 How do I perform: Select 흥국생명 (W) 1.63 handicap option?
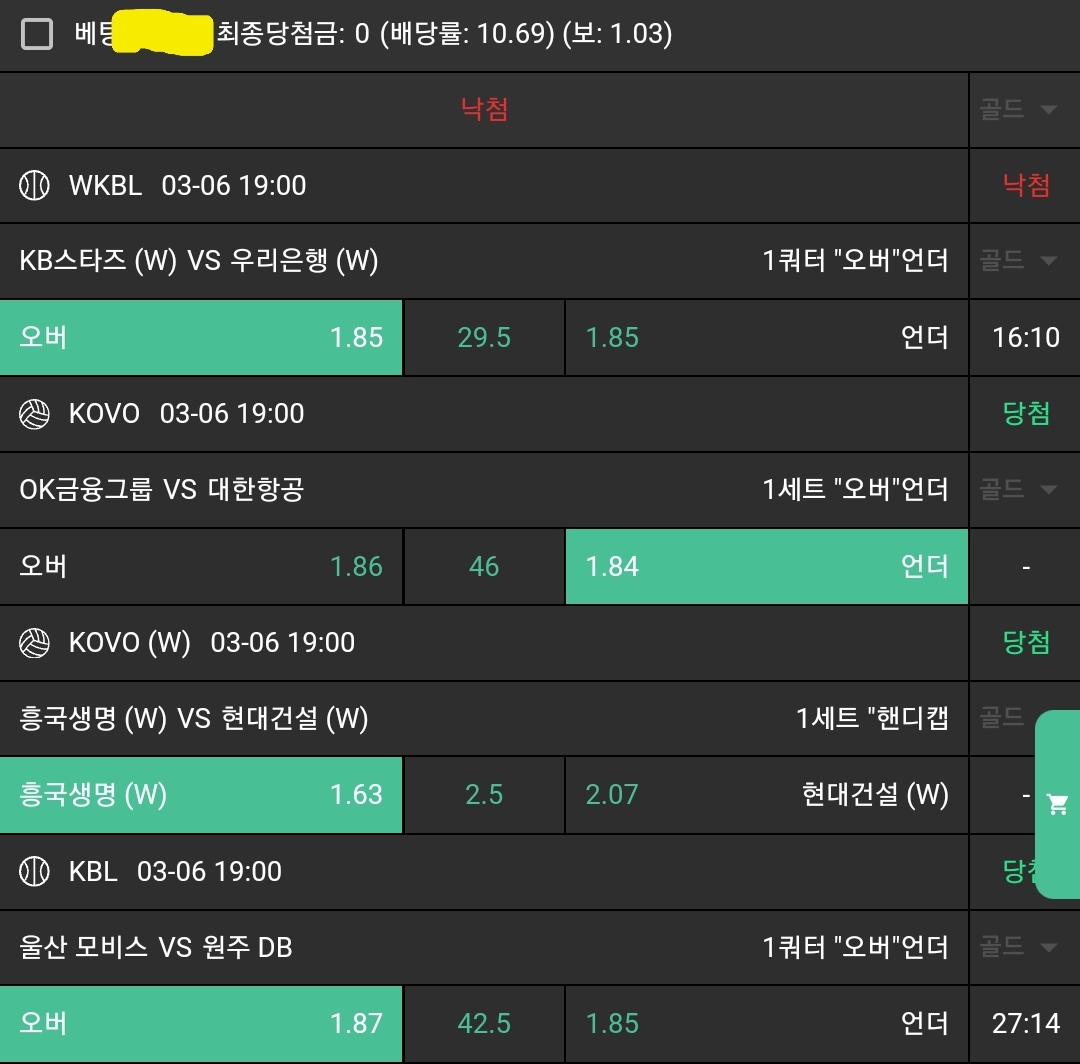(x=201, y=795)
